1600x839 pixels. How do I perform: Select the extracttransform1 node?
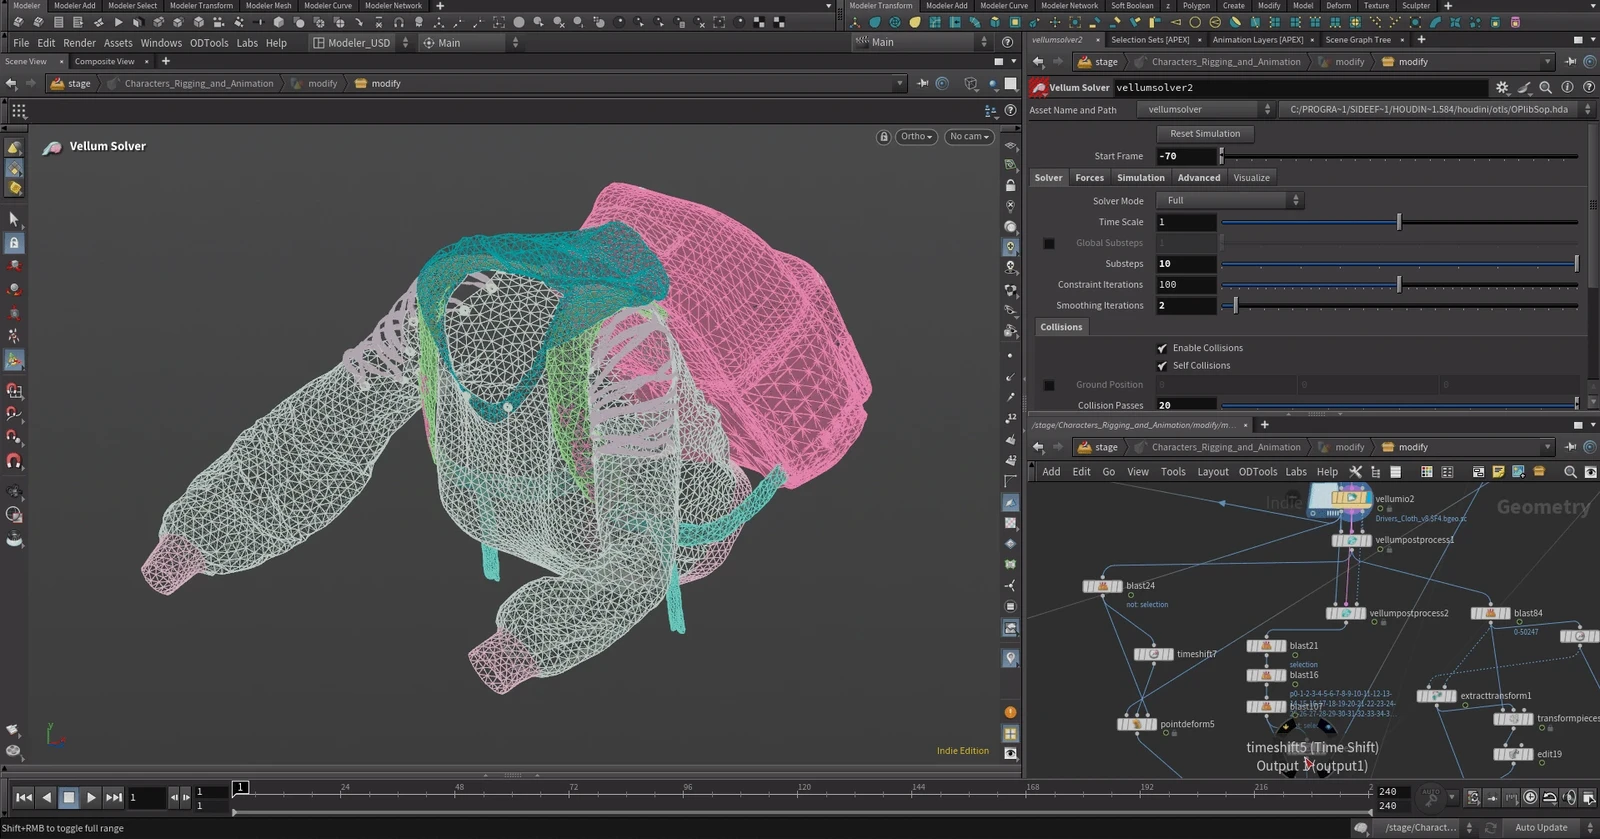click(1436, 696)
